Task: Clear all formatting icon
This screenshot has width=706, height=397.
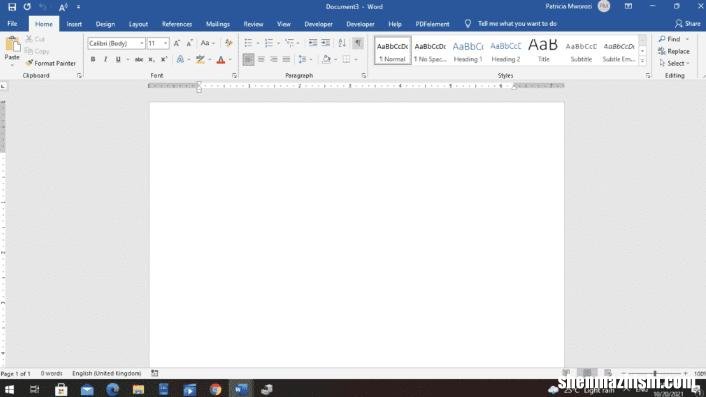Action: [229, 43]
